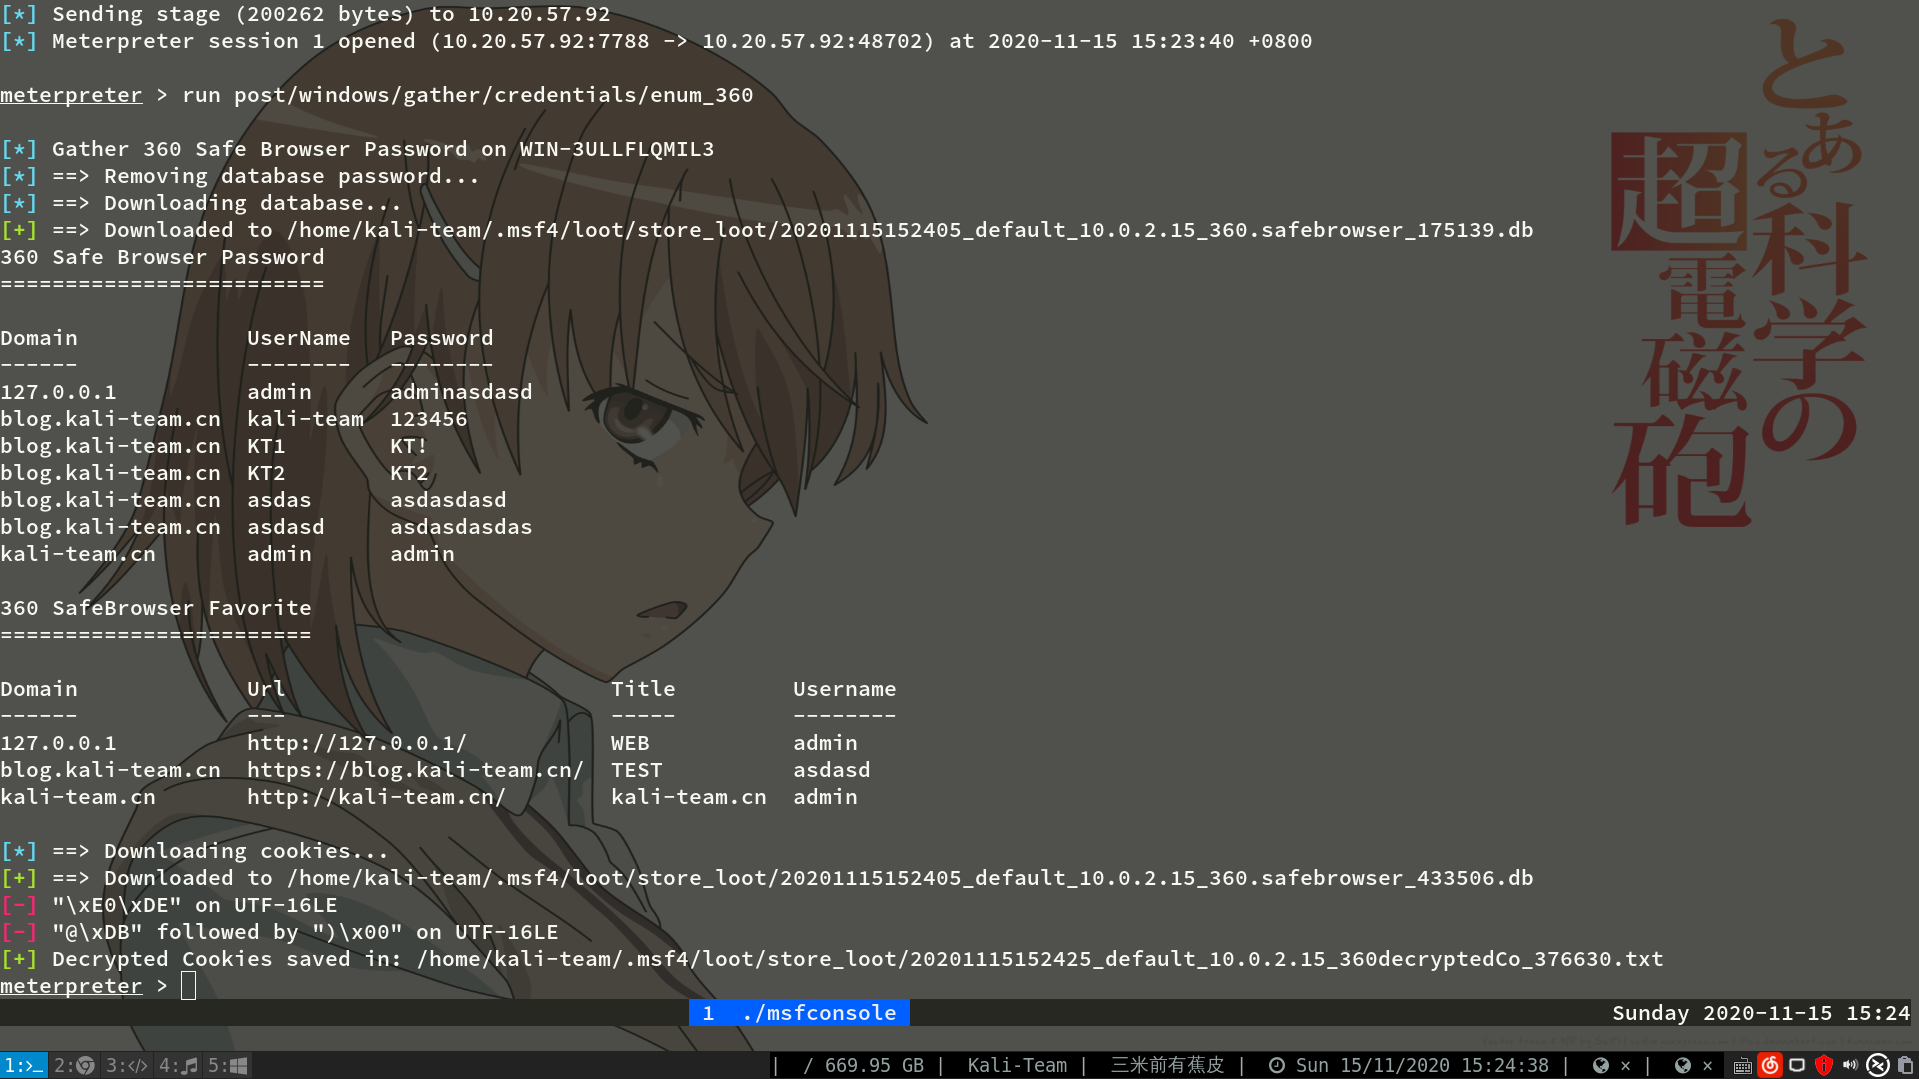Click password value asdasdasdas

461,527
